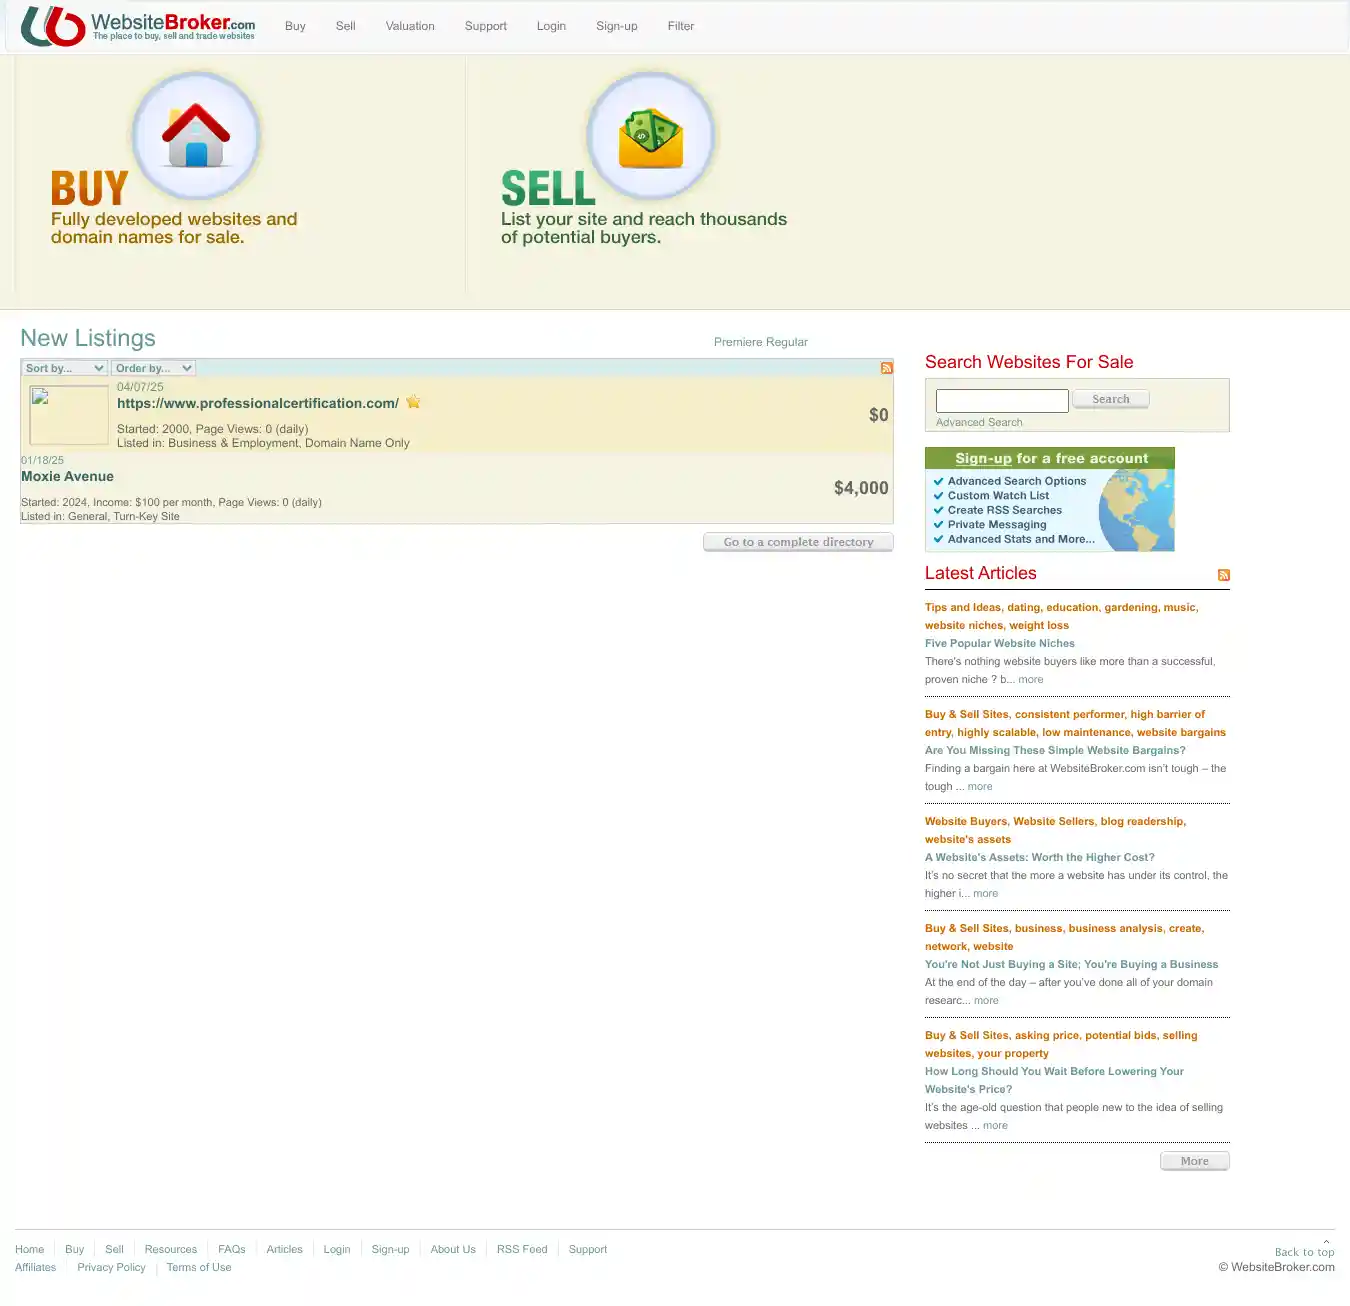Open the Latest Articles RSS feed icon
The height and width of the screenshot is (1306, 1350).
click(x=1223, y=575)
